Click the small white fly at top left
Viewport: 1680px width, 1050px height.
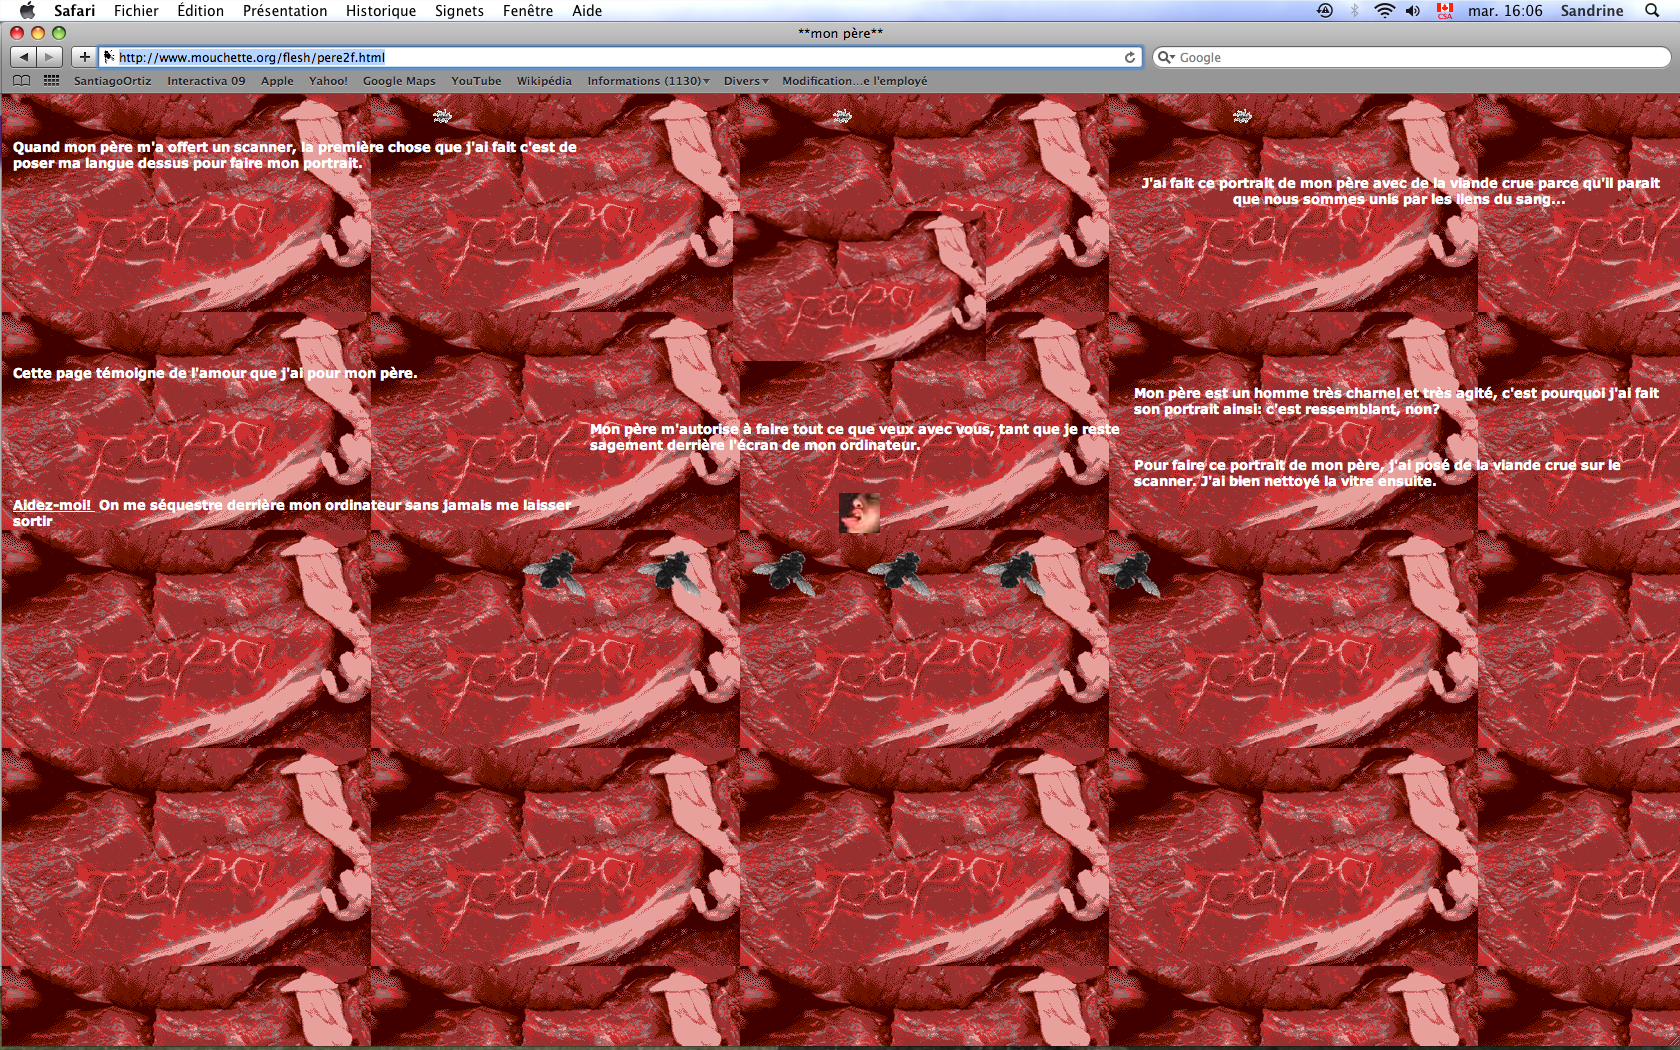coord(442,116)
